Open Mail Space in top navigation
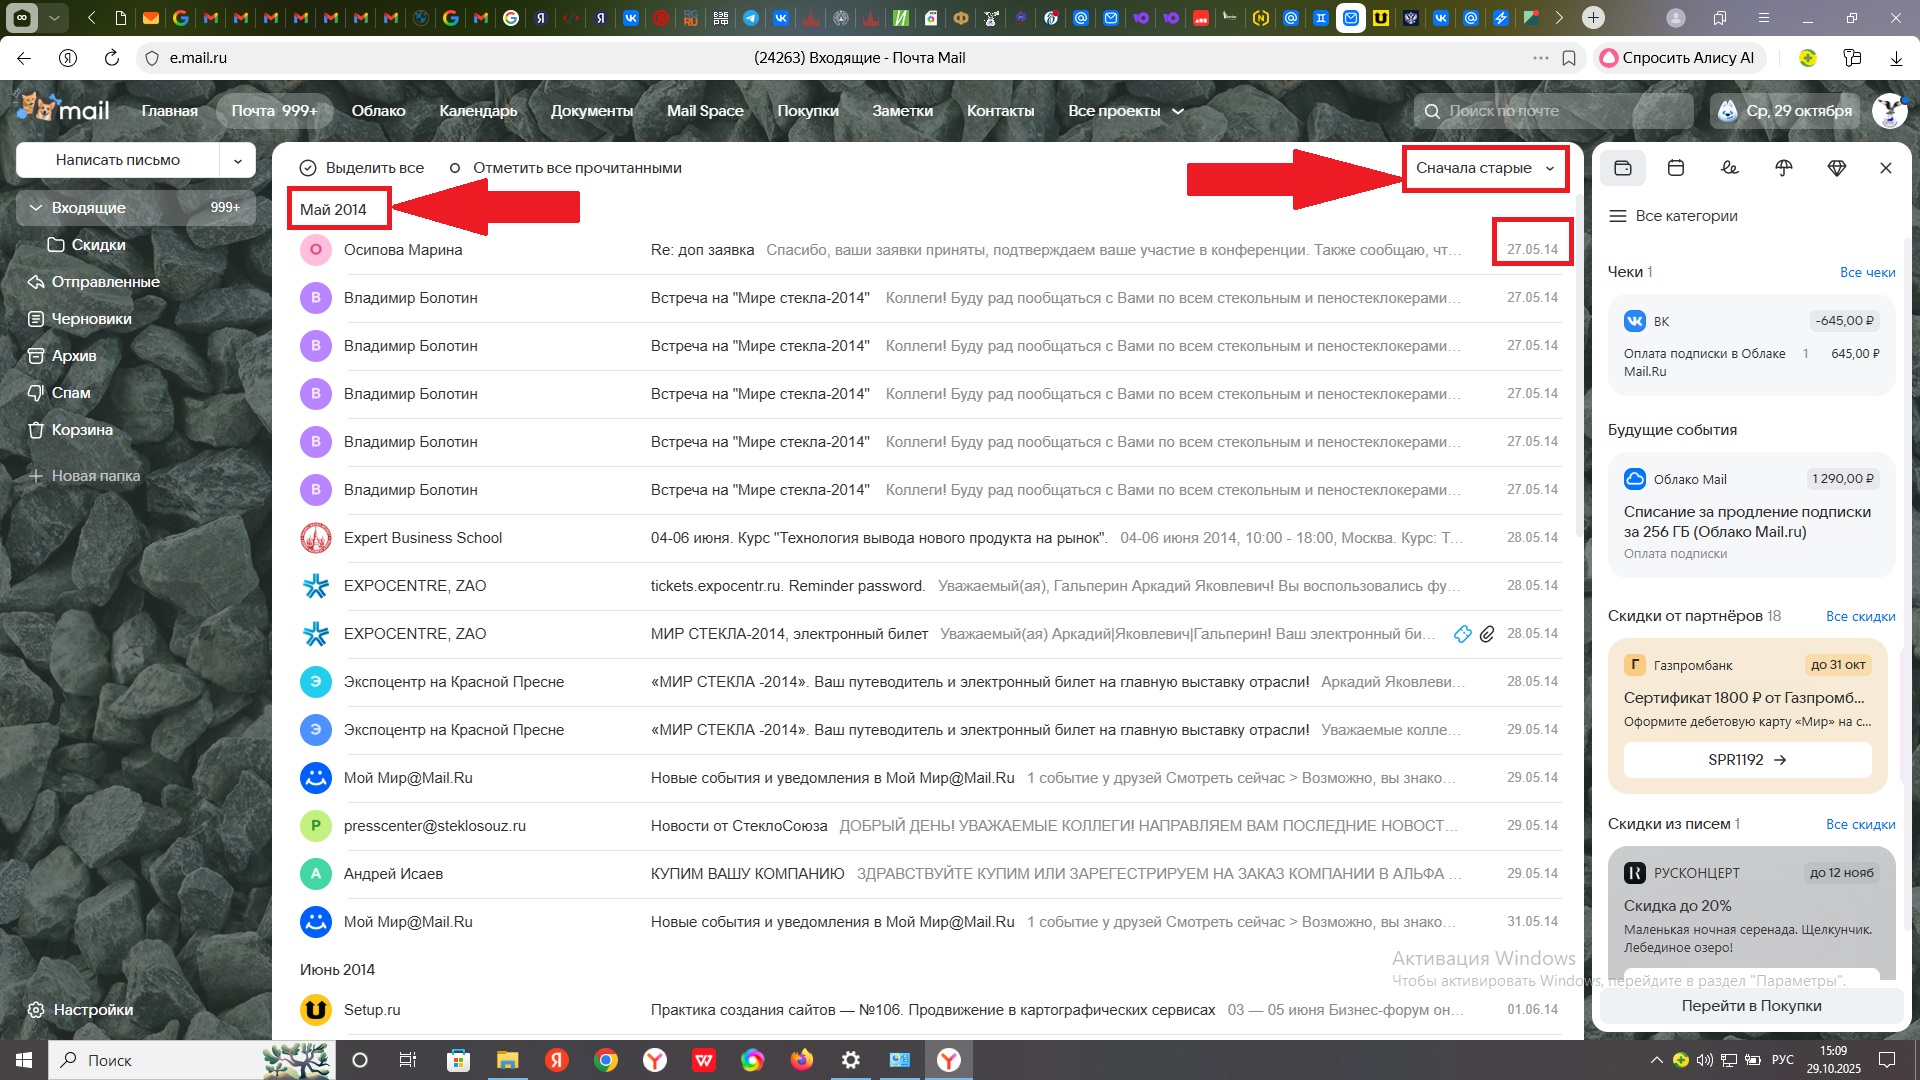The width and height of the screenshot is (1920, 1080). point(705,111)
